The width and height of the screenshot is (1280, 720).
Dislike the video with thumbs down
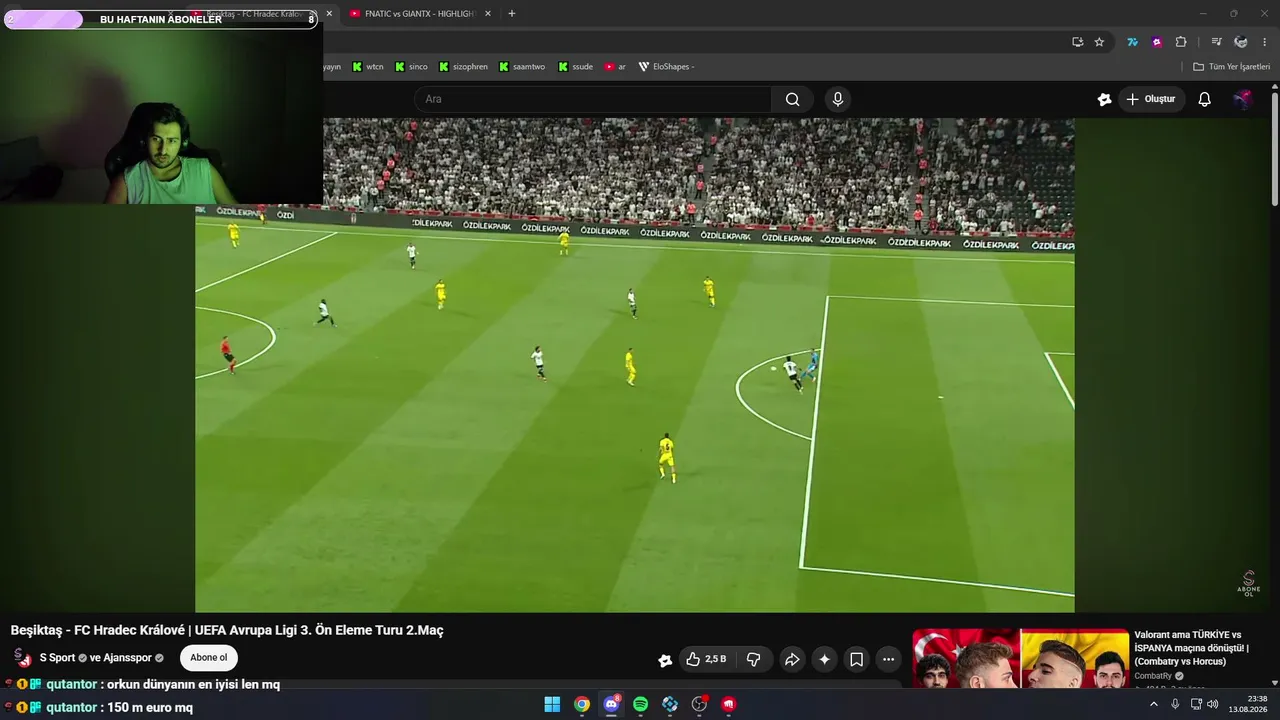tap(754, 659)
